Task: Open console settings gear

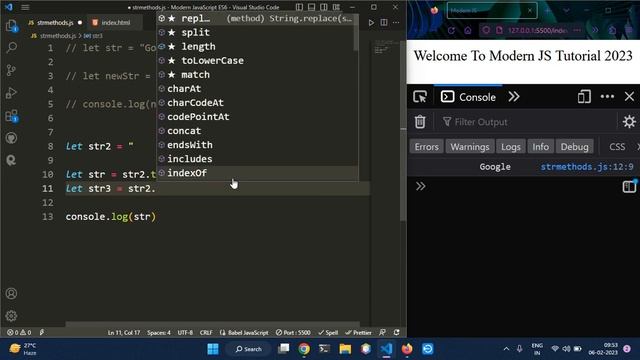Action: tap(629, 122)
